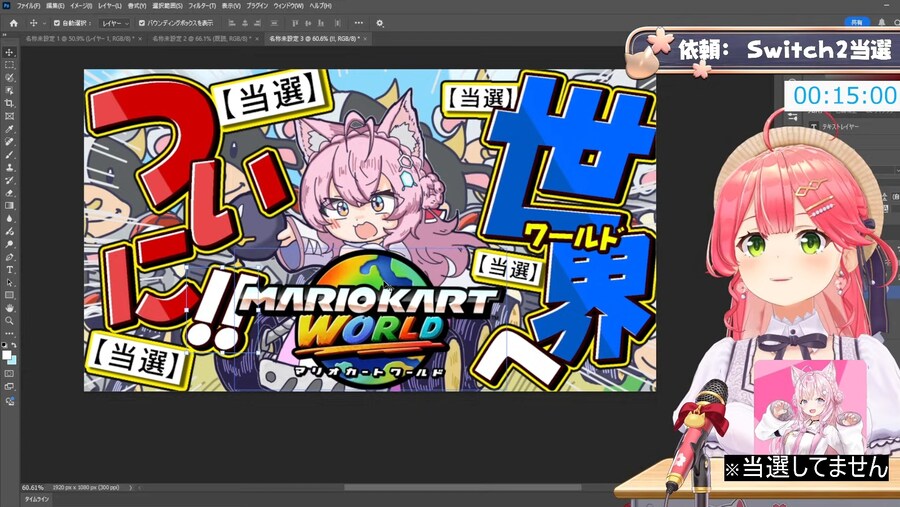Click the 60.61% zoom level field

tap(33, 487)
